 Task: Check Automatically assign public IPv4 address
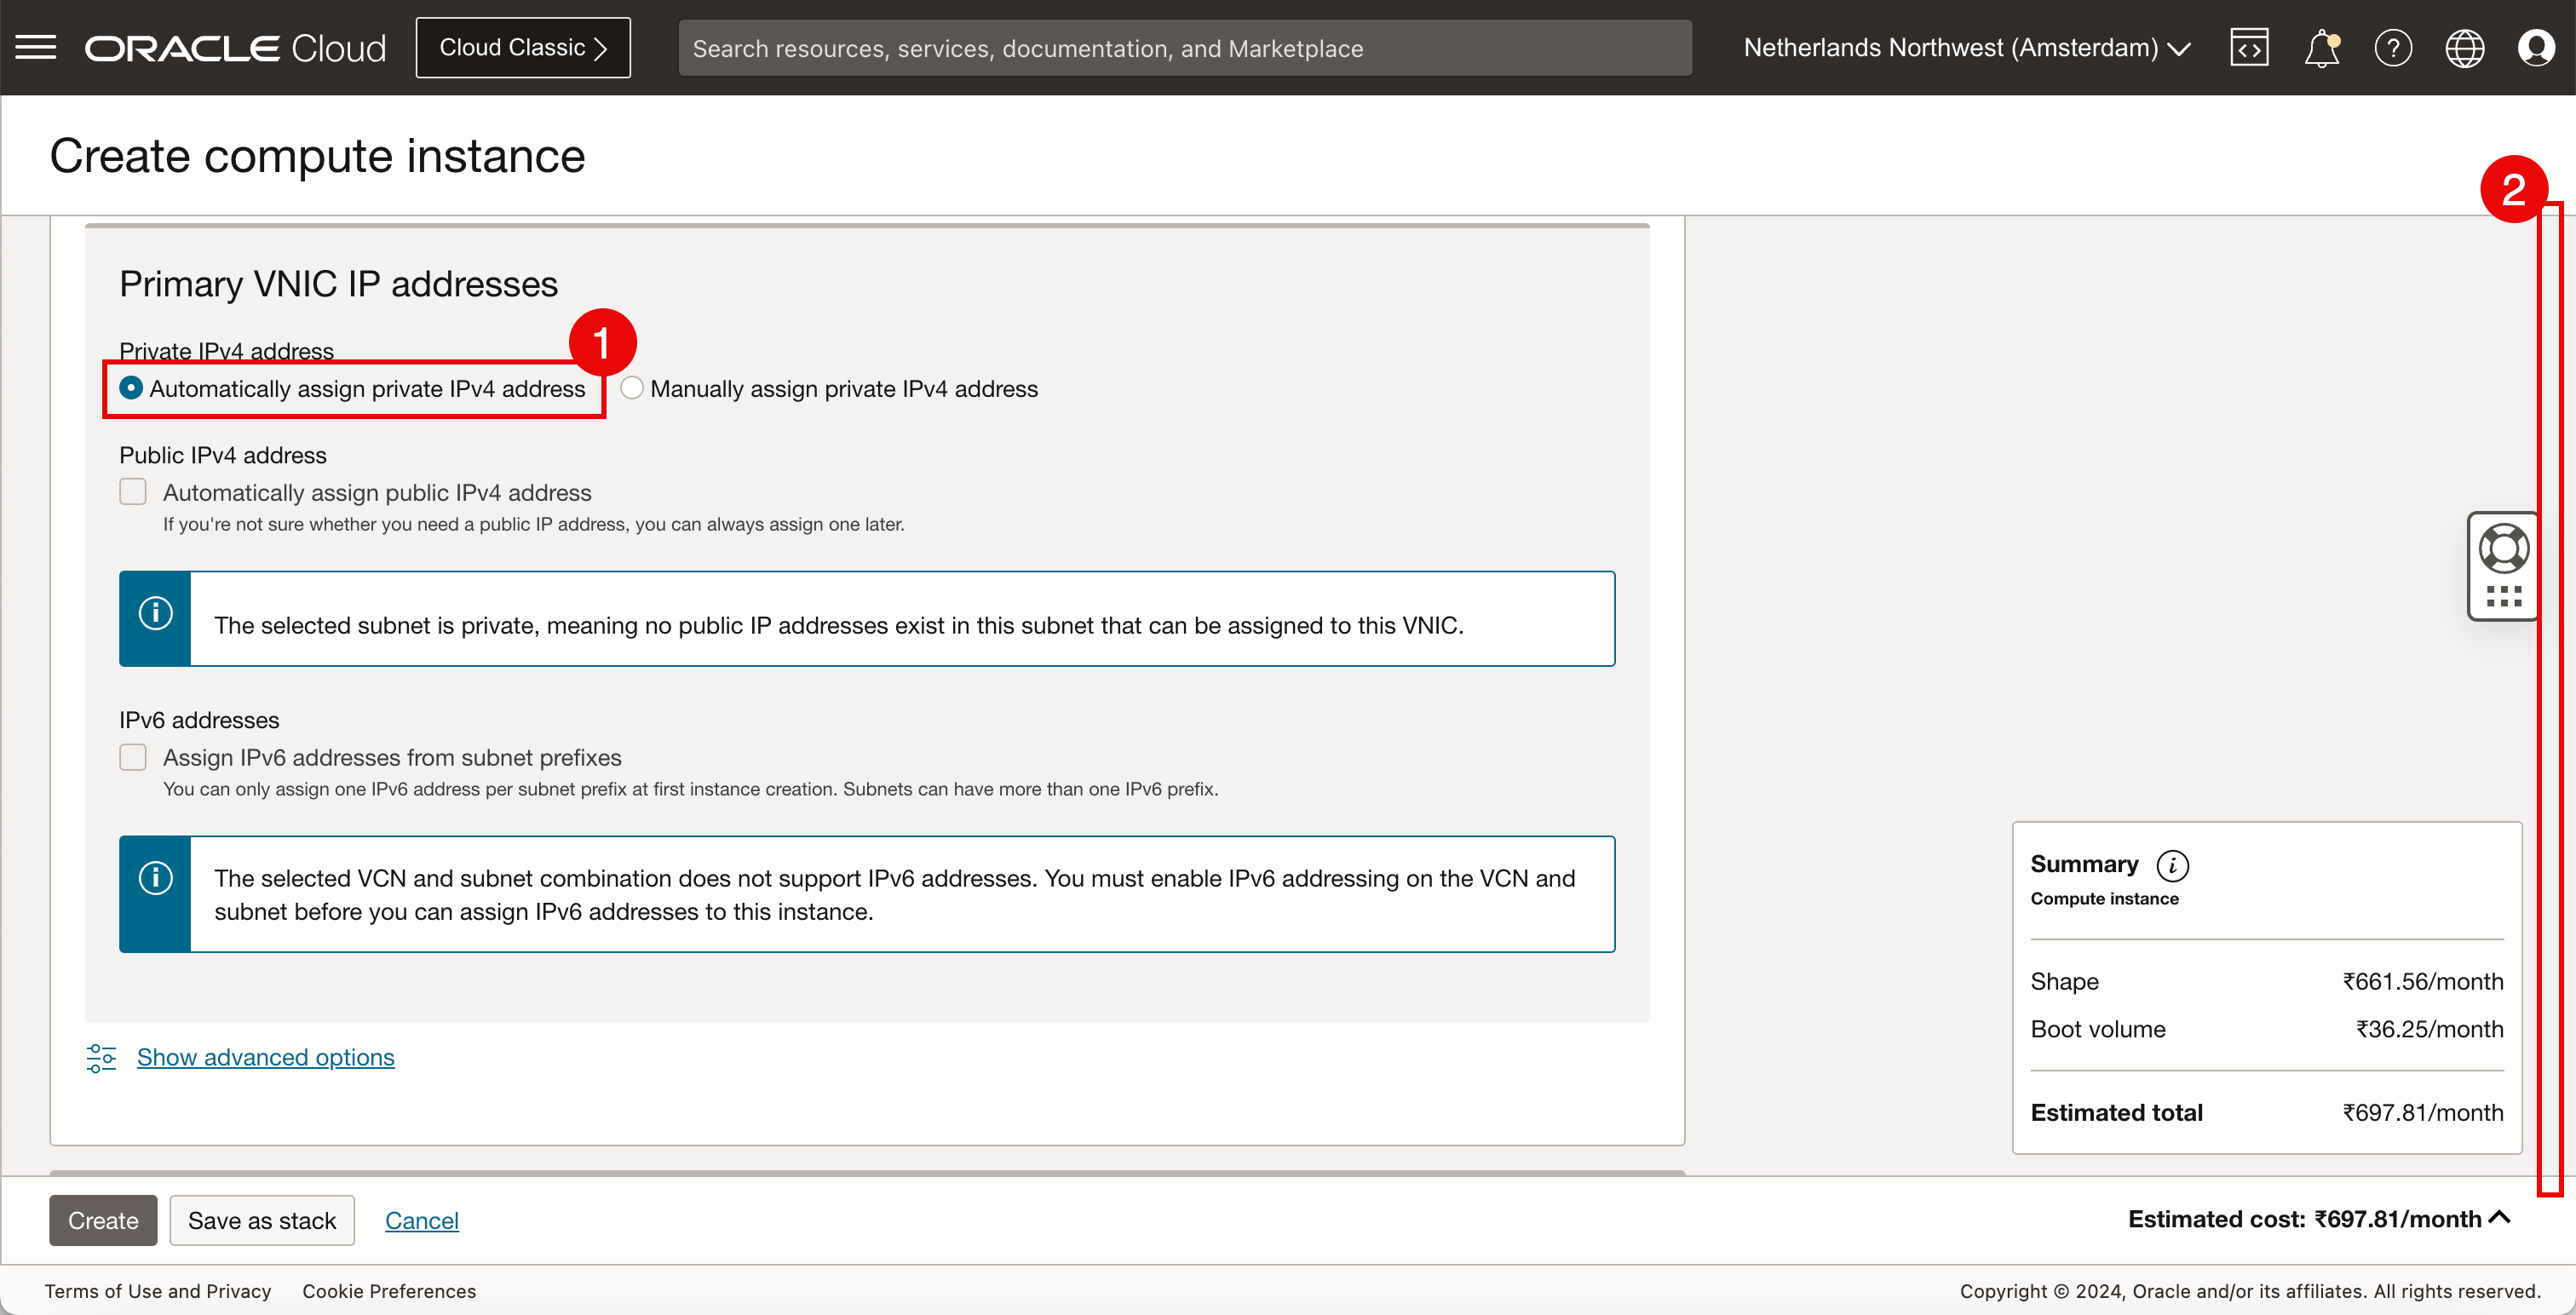[x=133, y=492]
